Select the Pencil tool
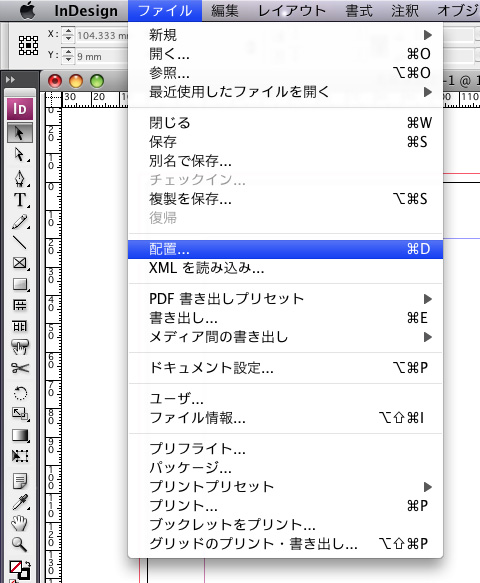 pyautogui.click(x=20, y=222)
